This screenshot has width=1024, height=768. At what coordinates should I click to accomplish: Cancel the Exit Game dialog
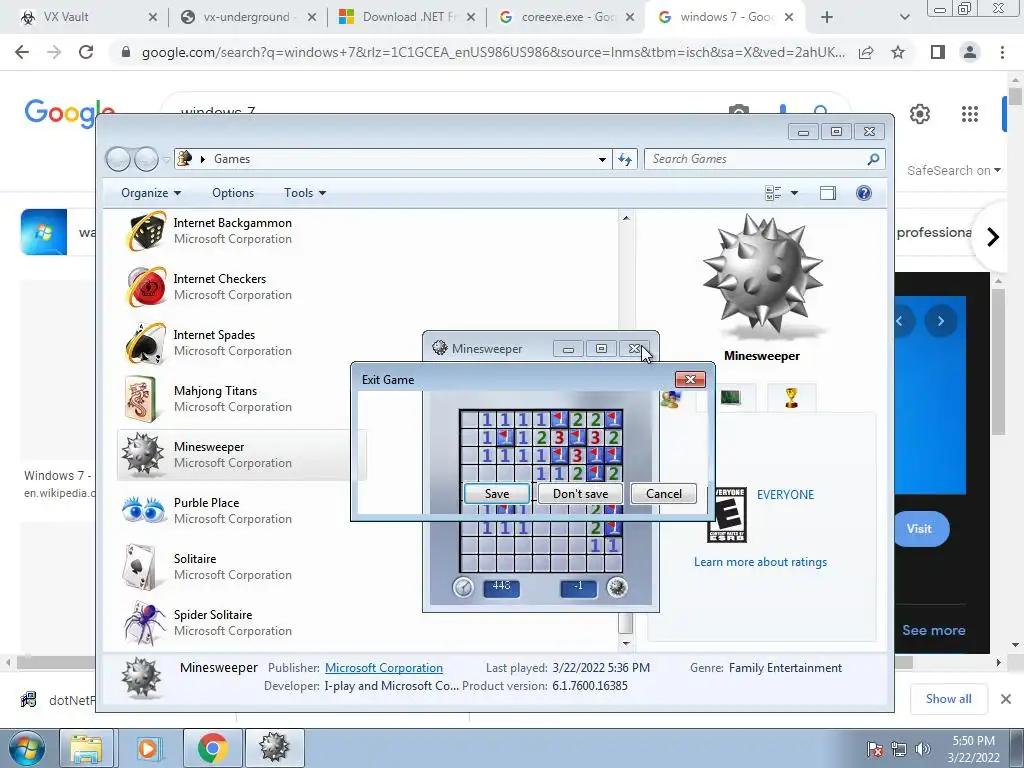tap(664, 494)
